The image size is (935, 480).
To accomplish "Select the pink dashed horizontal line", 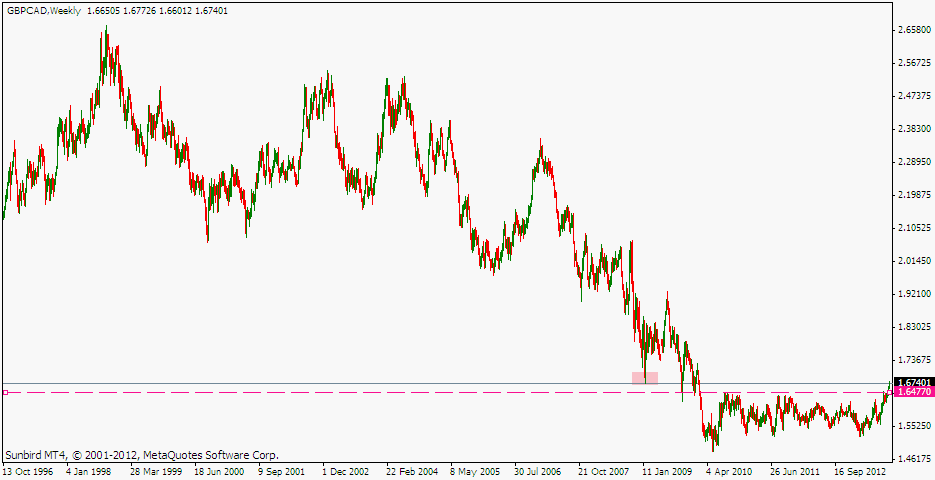I will point(300,392).
